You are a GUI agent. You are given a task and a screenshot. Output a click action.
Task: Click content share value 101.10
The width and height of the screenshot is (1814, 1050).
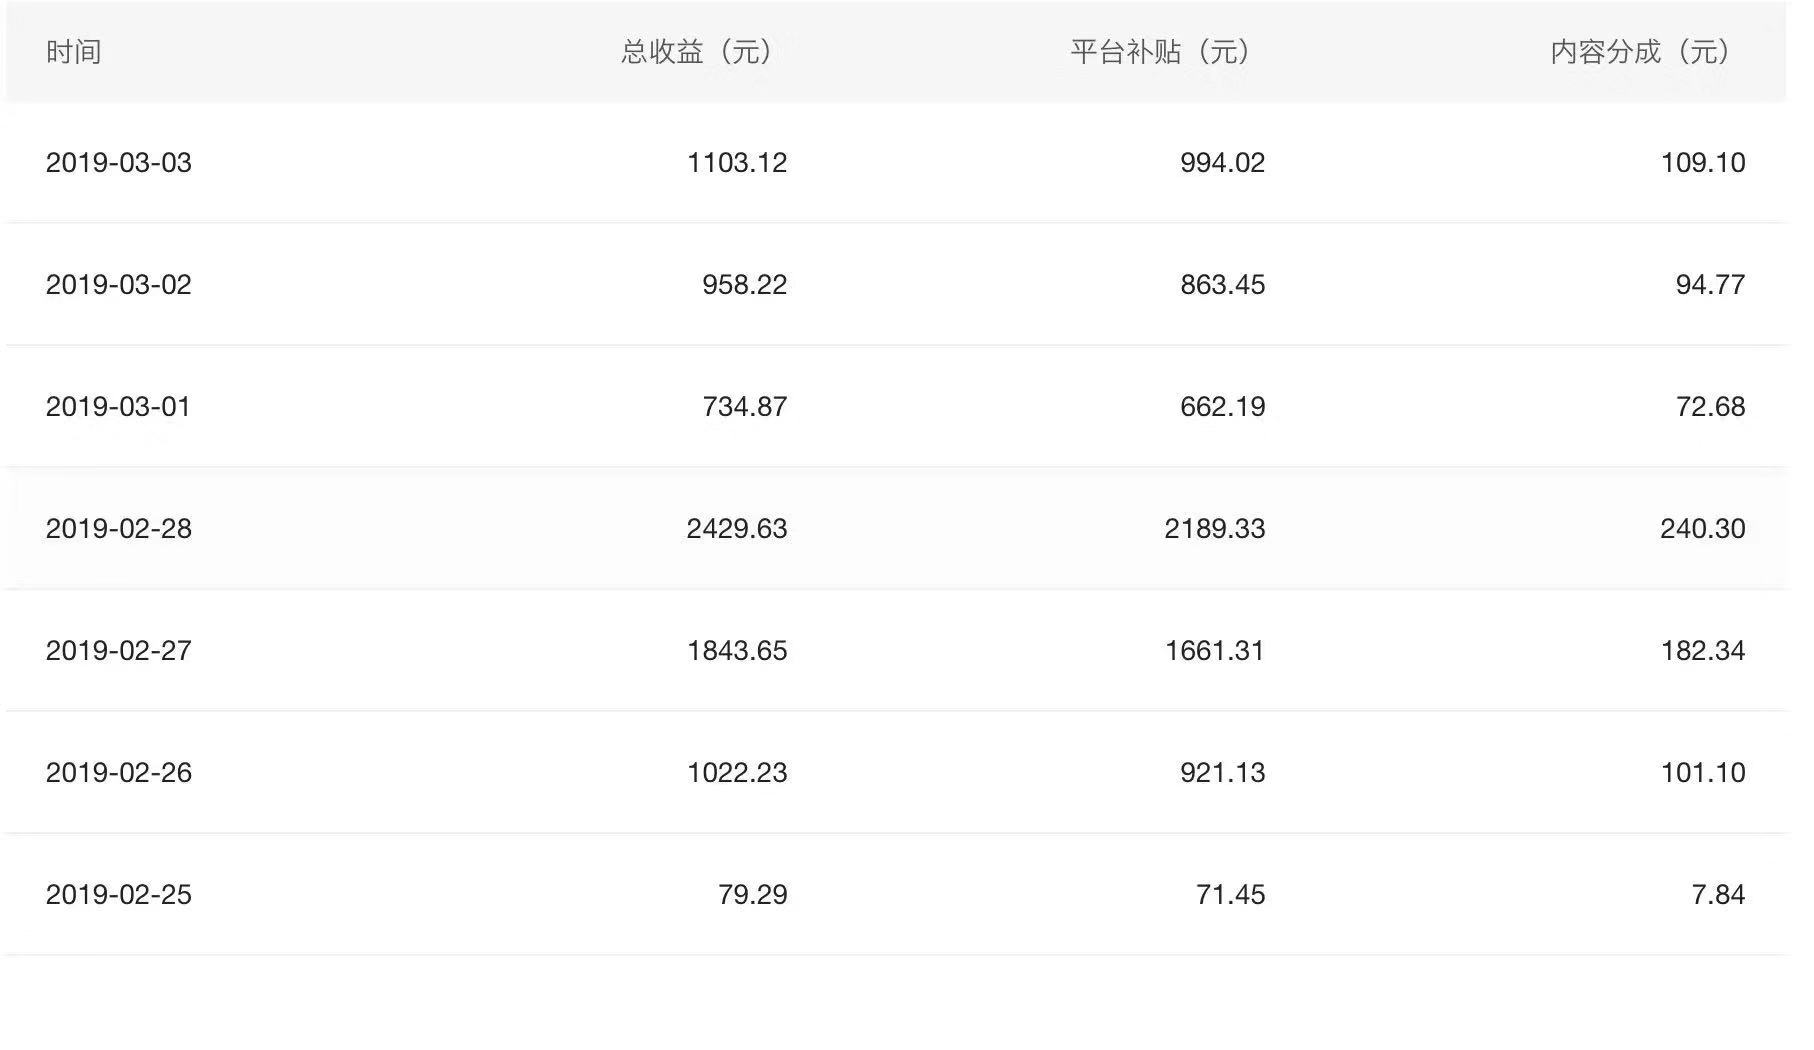[1703, 773]
